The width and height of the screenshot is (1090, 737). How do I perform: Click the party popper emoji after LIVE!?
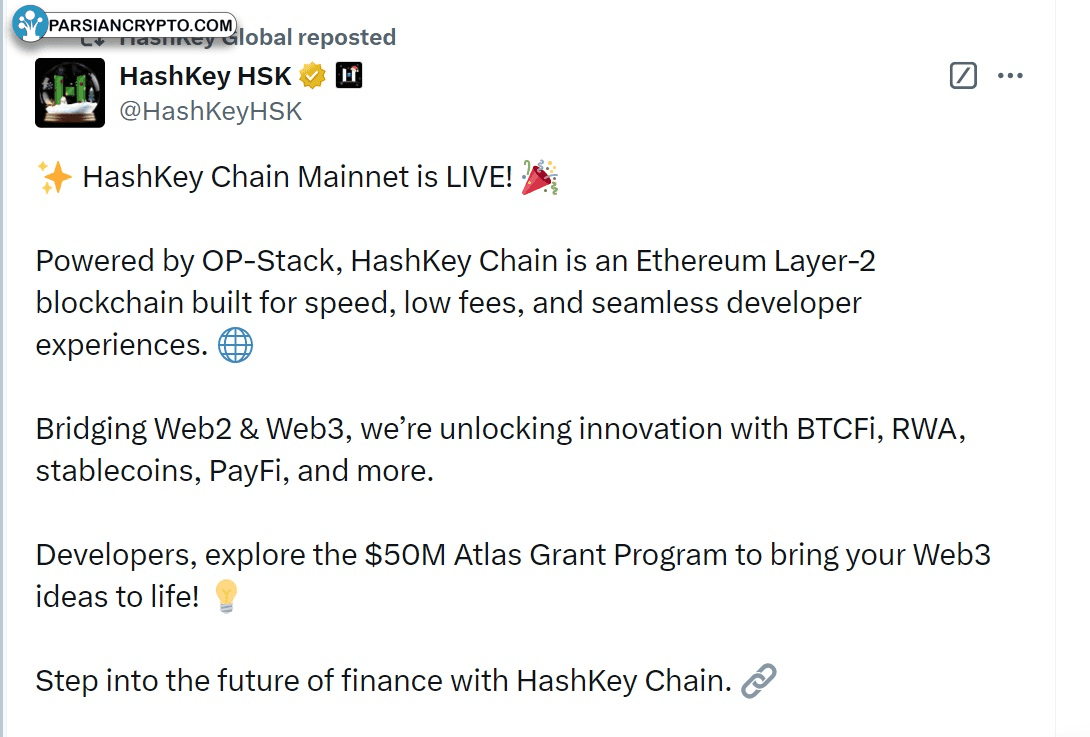tap(541, 178)
